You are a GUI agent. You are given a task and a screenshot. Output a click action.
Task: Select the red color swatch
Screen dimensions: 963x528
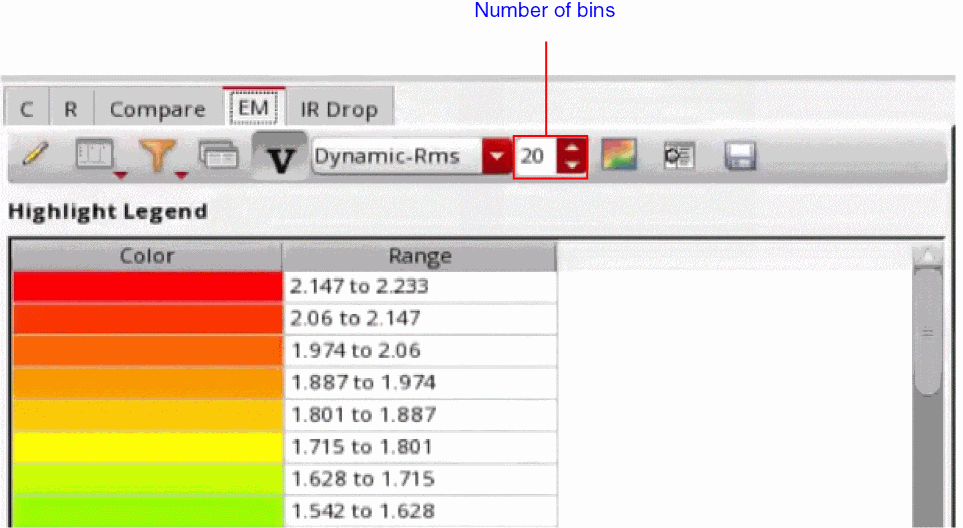click(147, 287)
